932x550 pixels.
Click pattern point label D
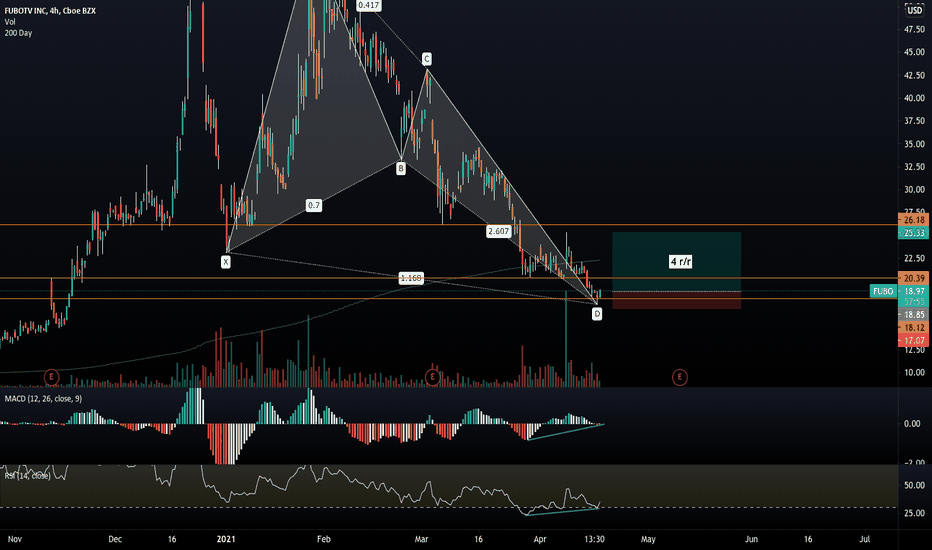click(x=597, y=313)
